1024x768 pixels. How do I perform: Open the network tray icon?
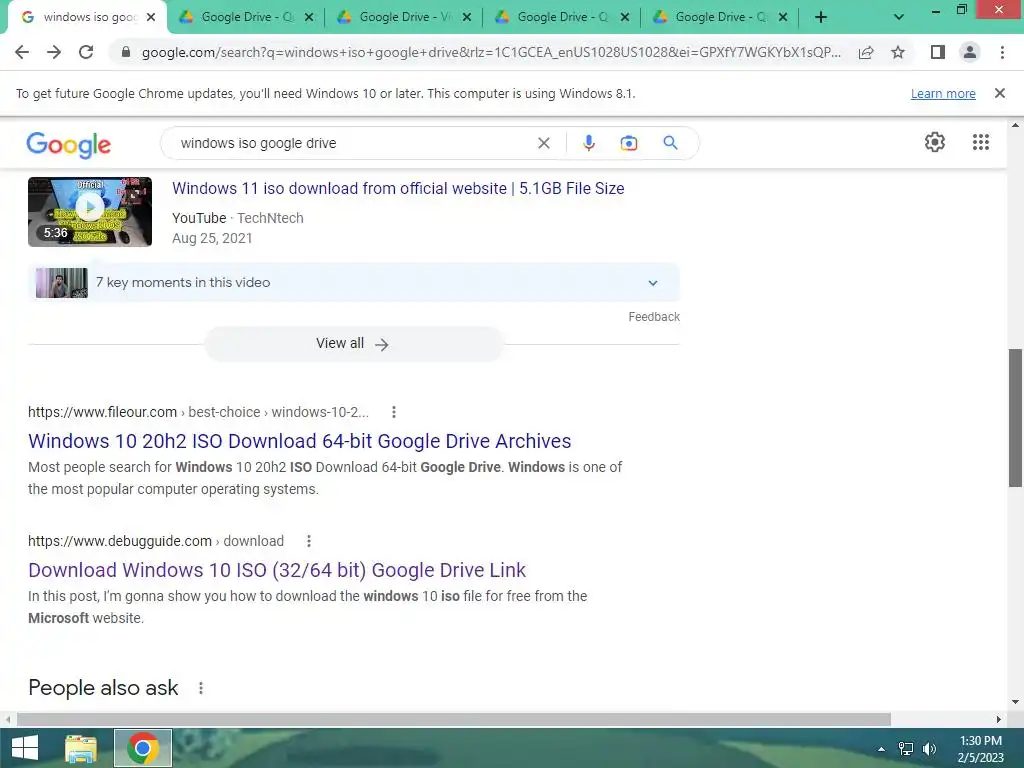[906, 749]
